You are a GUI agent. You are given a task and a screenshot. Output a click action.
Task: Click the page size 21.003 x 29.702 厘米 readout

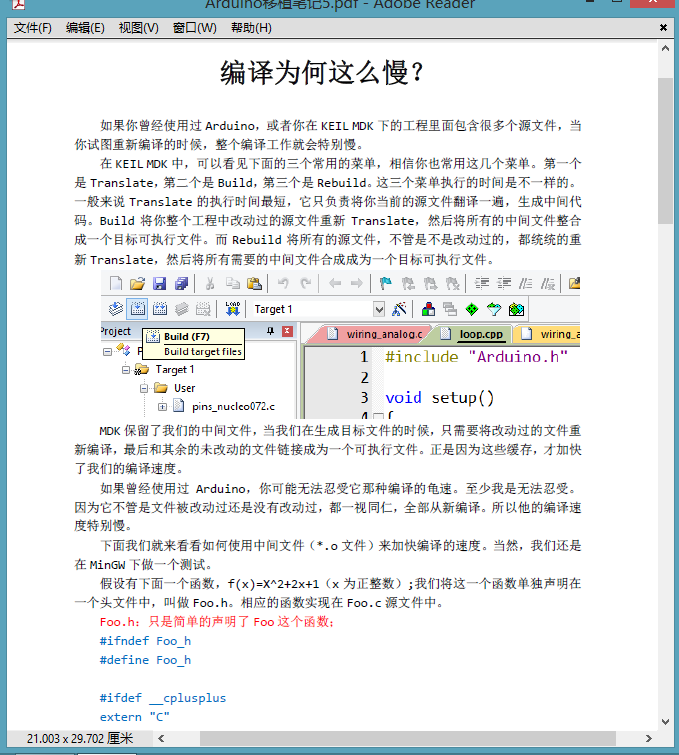pos(80,738)
